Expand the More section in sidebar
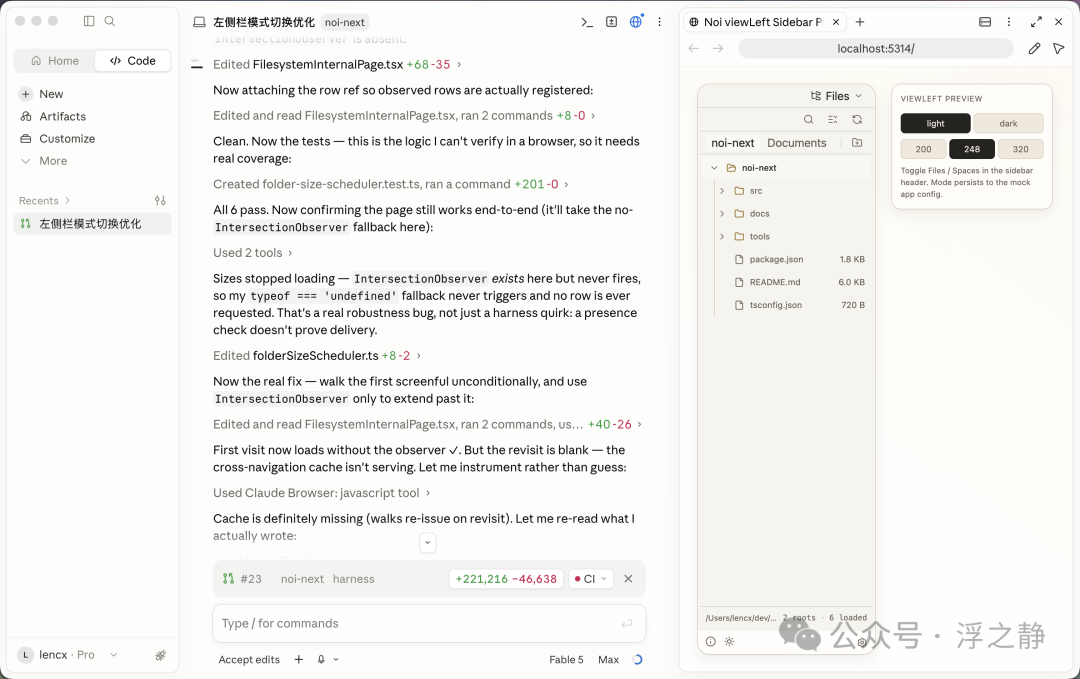This screenshot has width=1080, height=679. tap(44, 161)
